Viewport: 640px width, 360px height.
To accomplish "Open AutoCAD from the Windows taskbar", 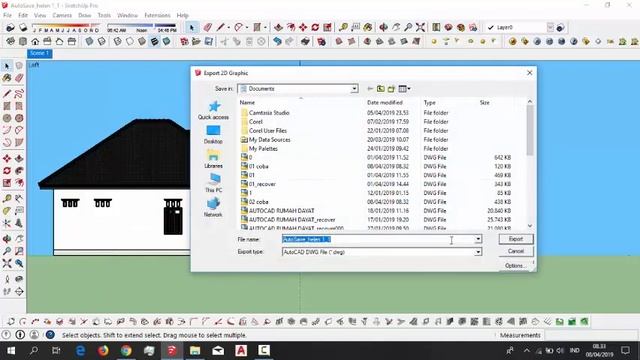I will coord(241,350).
